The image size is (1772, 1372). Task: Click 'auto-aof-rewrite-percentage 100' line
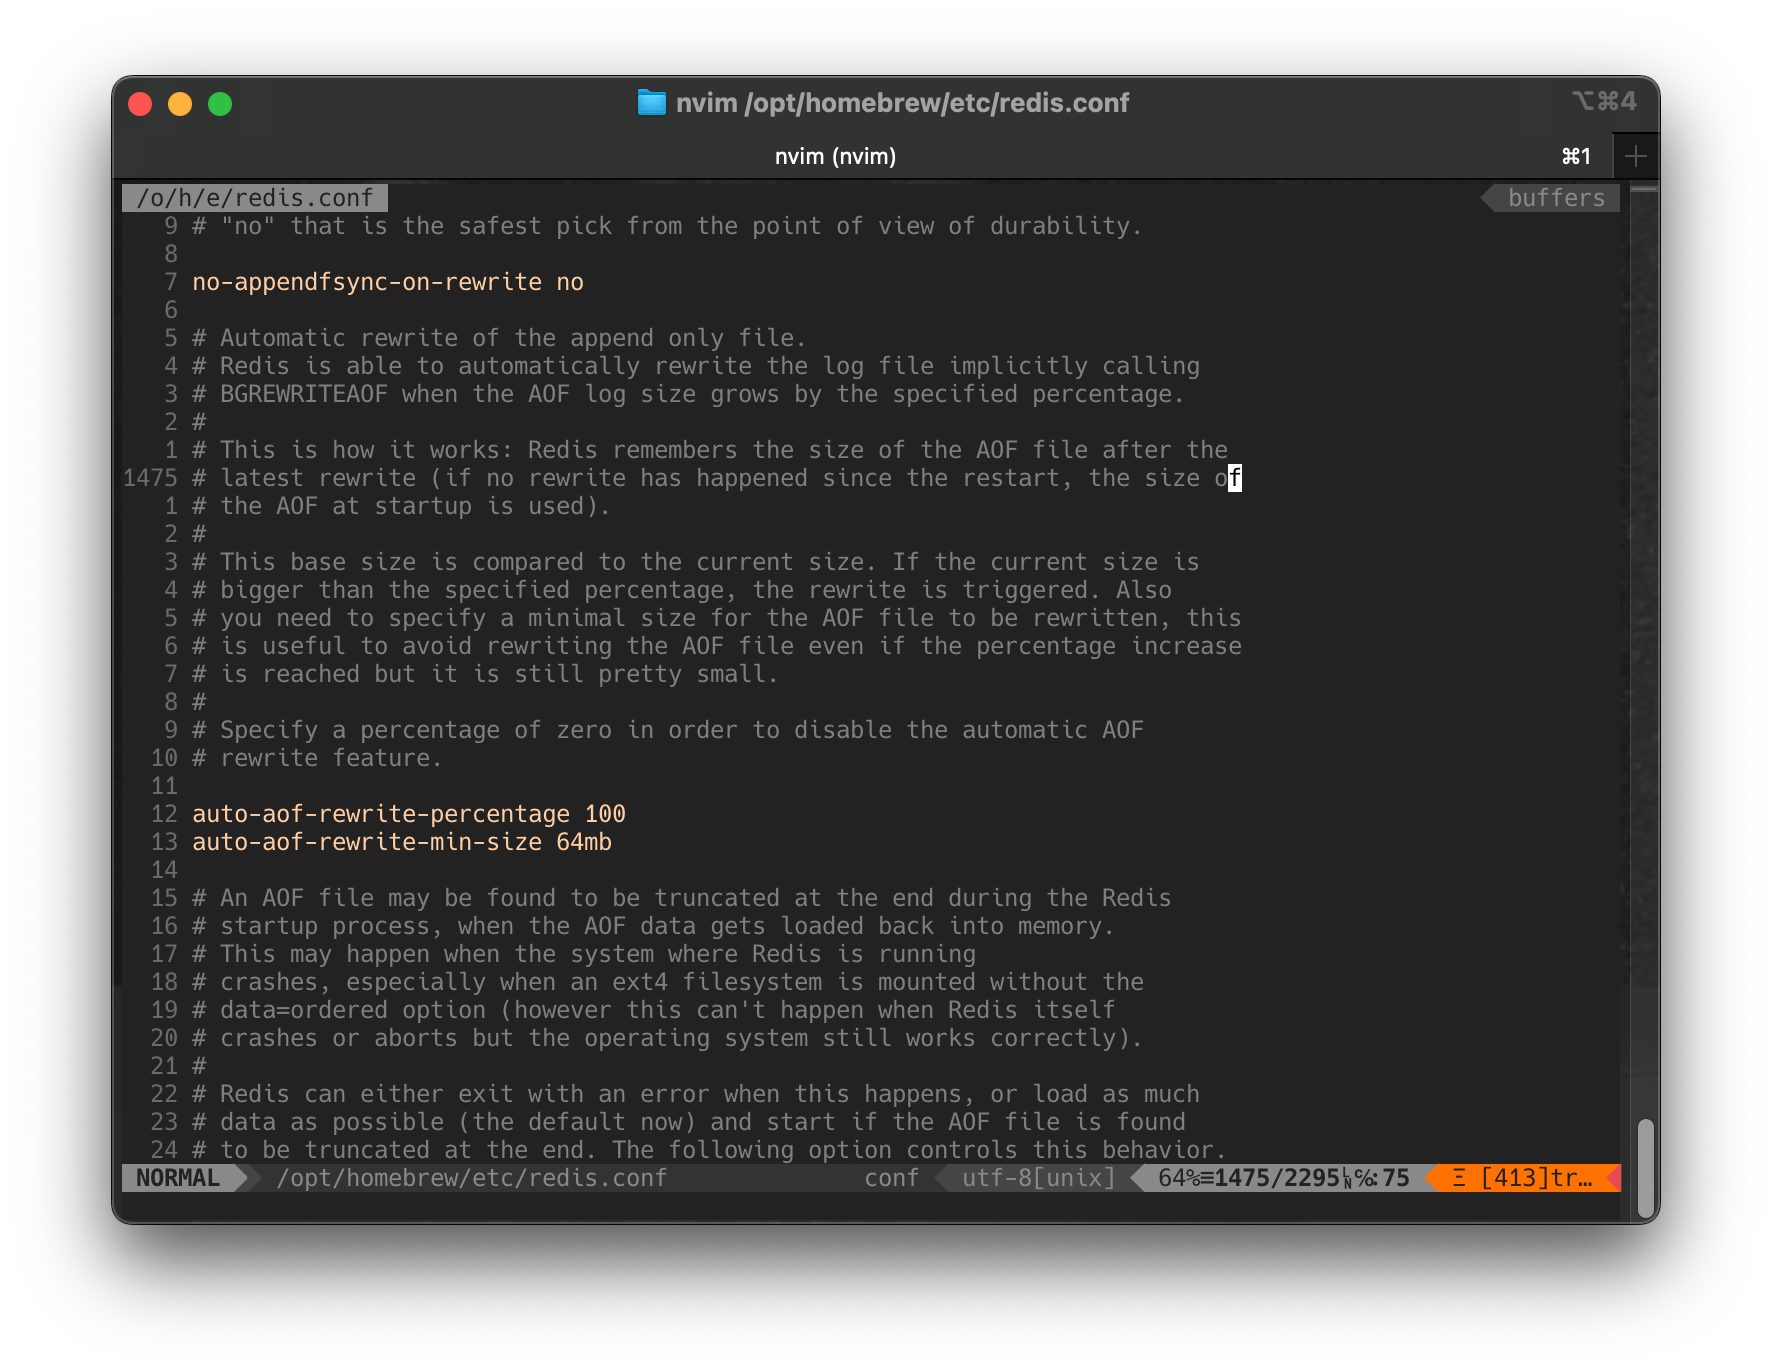(x=409, y=814)
